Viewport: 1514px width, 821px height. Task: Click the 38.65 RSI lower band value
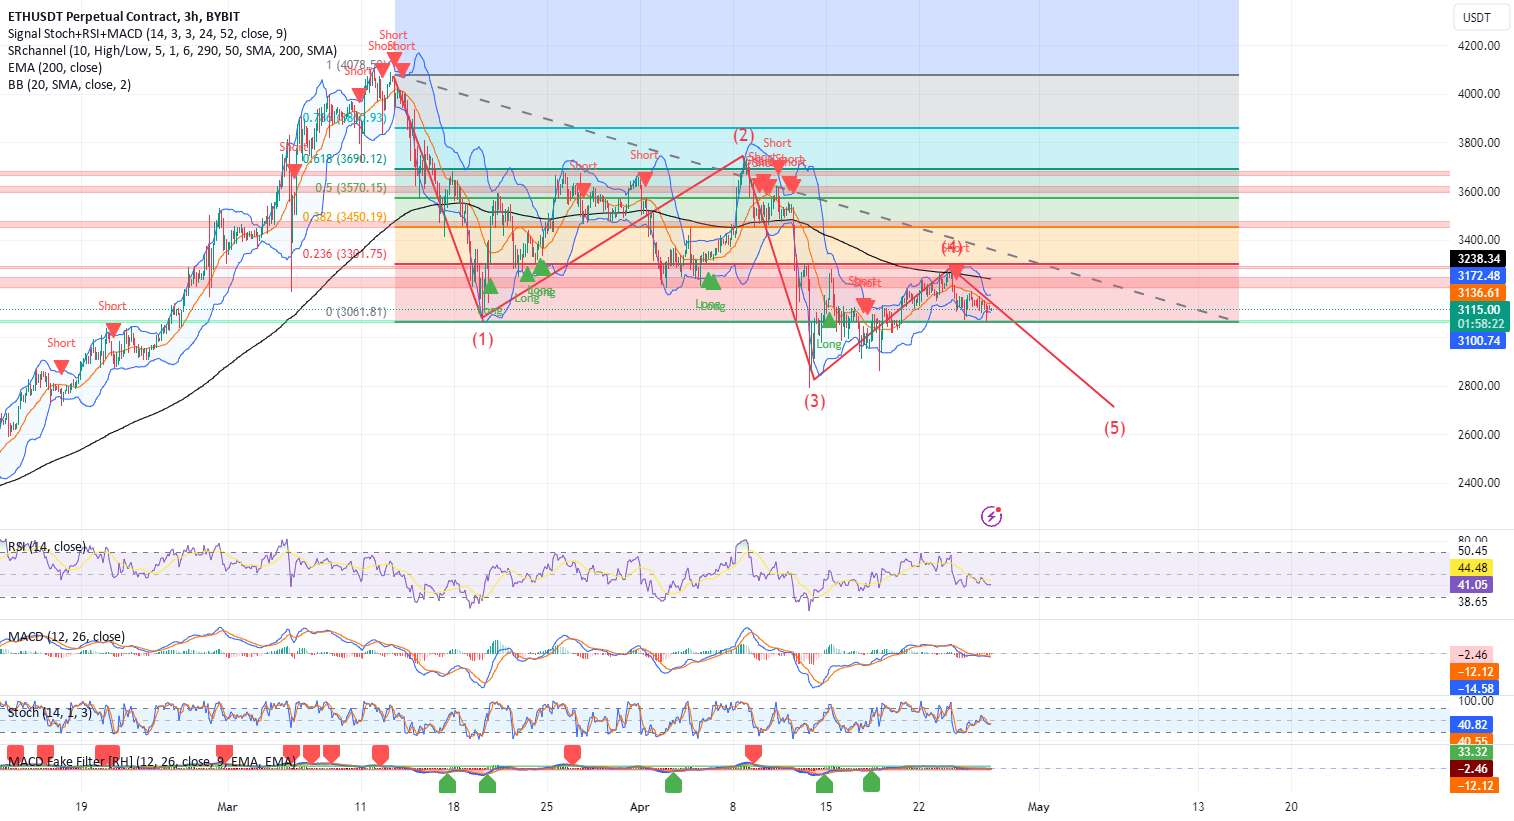pos(1473,602)
